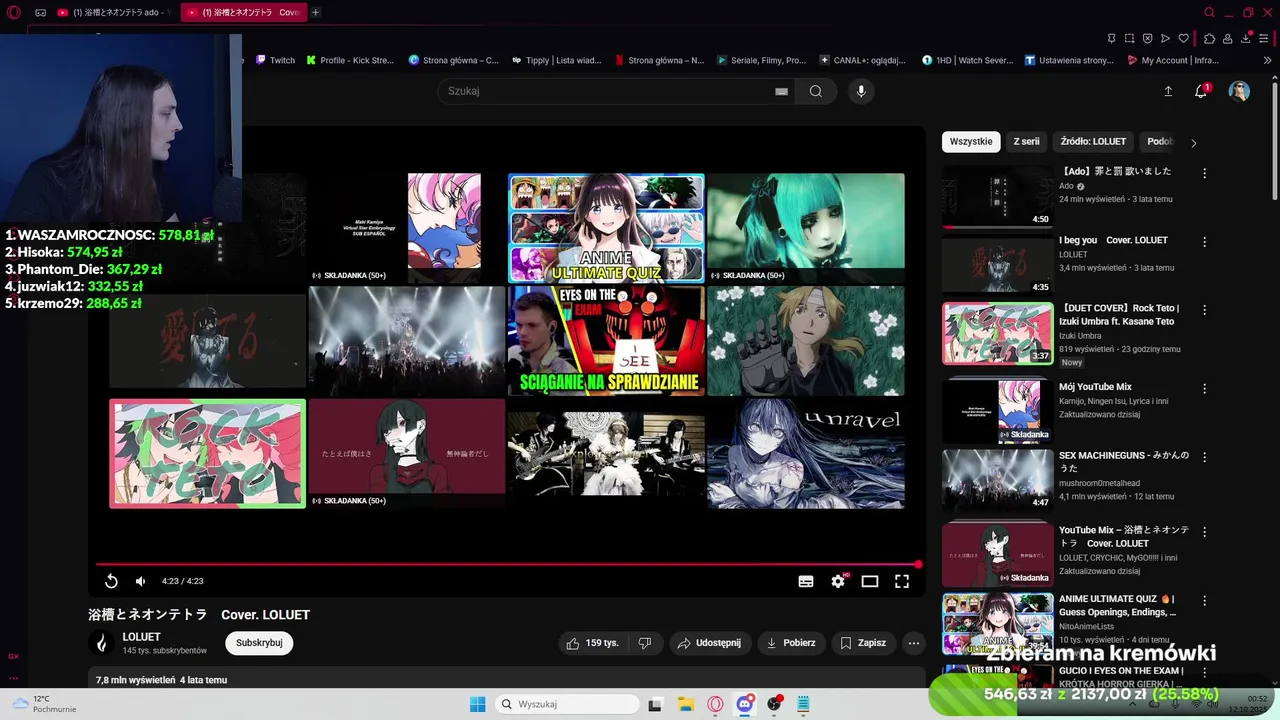The height and width of the screenshot is (720, 1280).
Task: Open the ROCK TETO end screen thumbnail
Action: [207, 453]
